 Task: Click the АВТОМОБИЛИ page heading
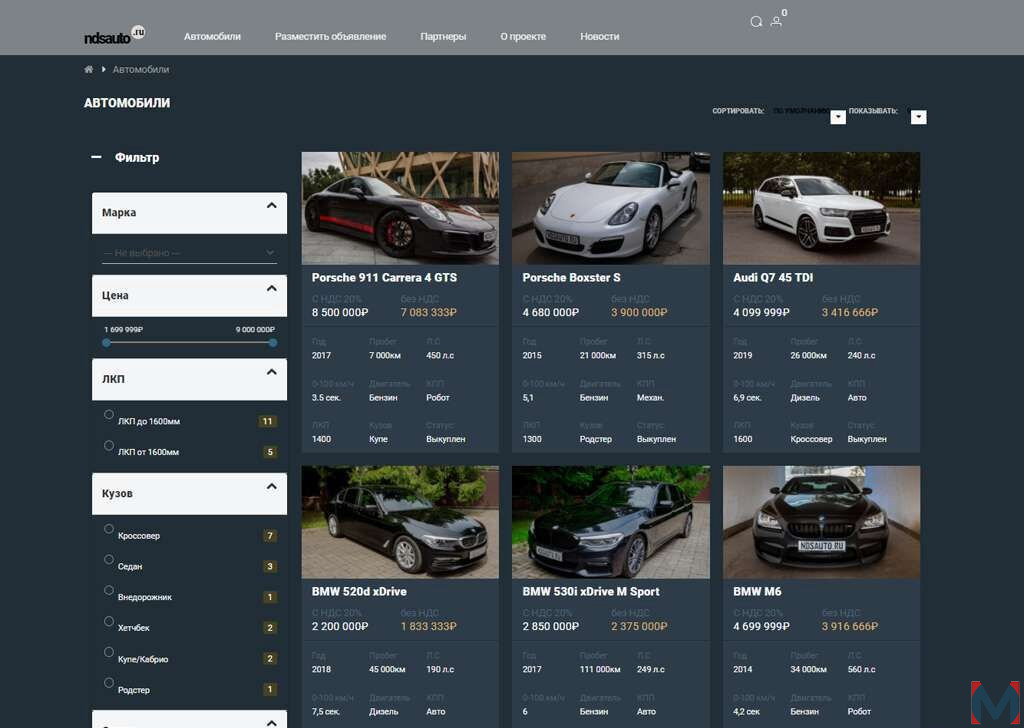[127, 103]
